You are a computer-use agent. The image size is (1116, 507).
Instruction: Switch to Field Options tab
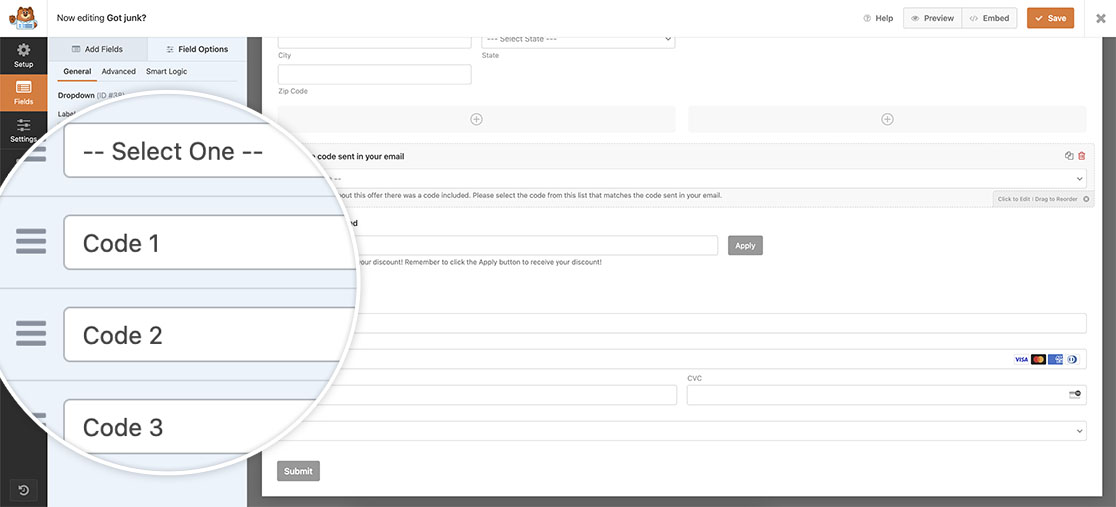(x=197, y=49)
